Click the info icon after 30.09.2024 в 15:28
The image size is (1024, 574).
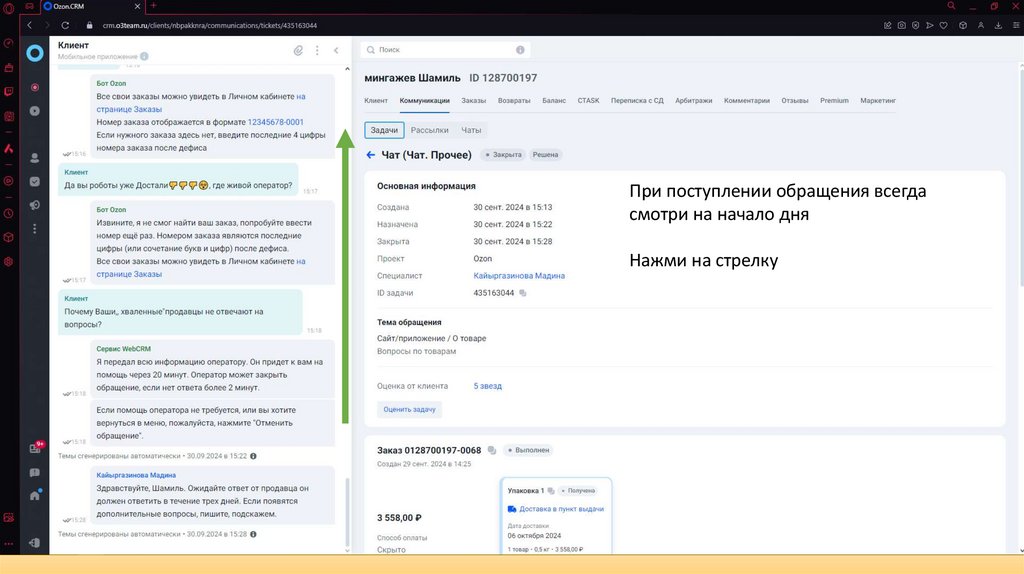(253, 534)
